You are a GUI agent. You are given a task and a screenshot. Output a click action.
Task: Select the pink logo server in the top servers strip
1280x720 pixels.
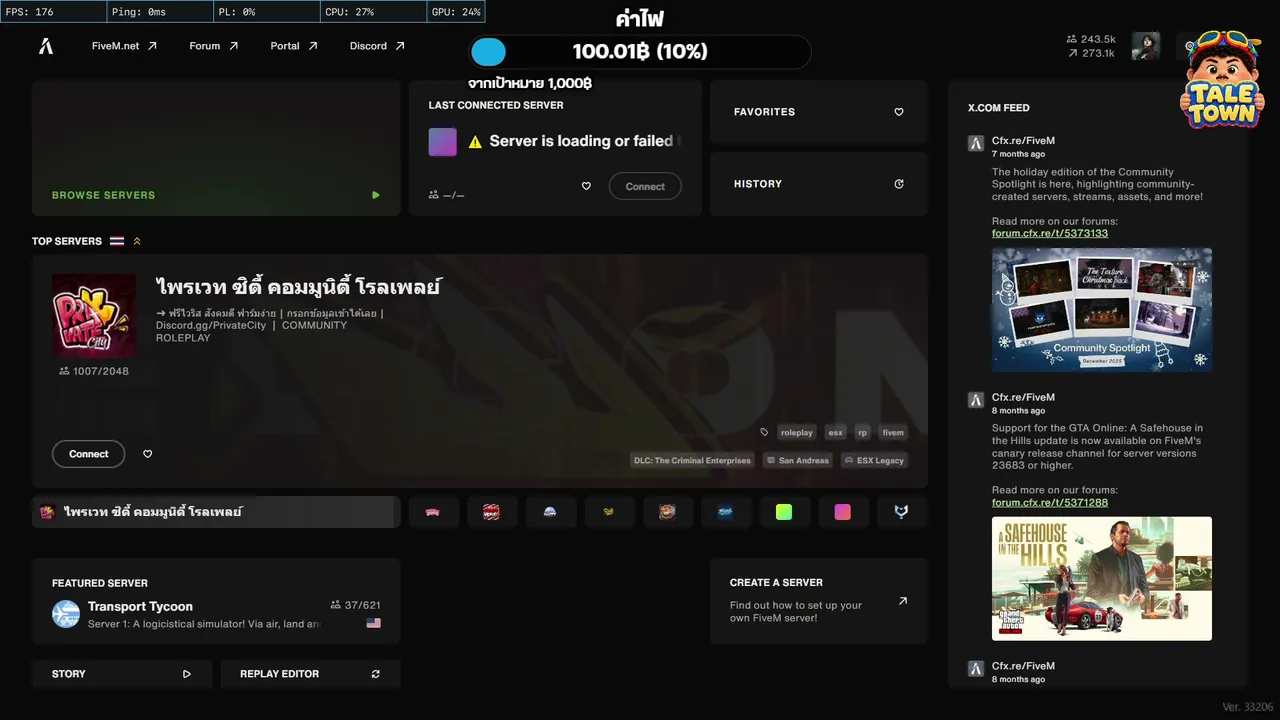pyautogui.click(x=433, y=512)
